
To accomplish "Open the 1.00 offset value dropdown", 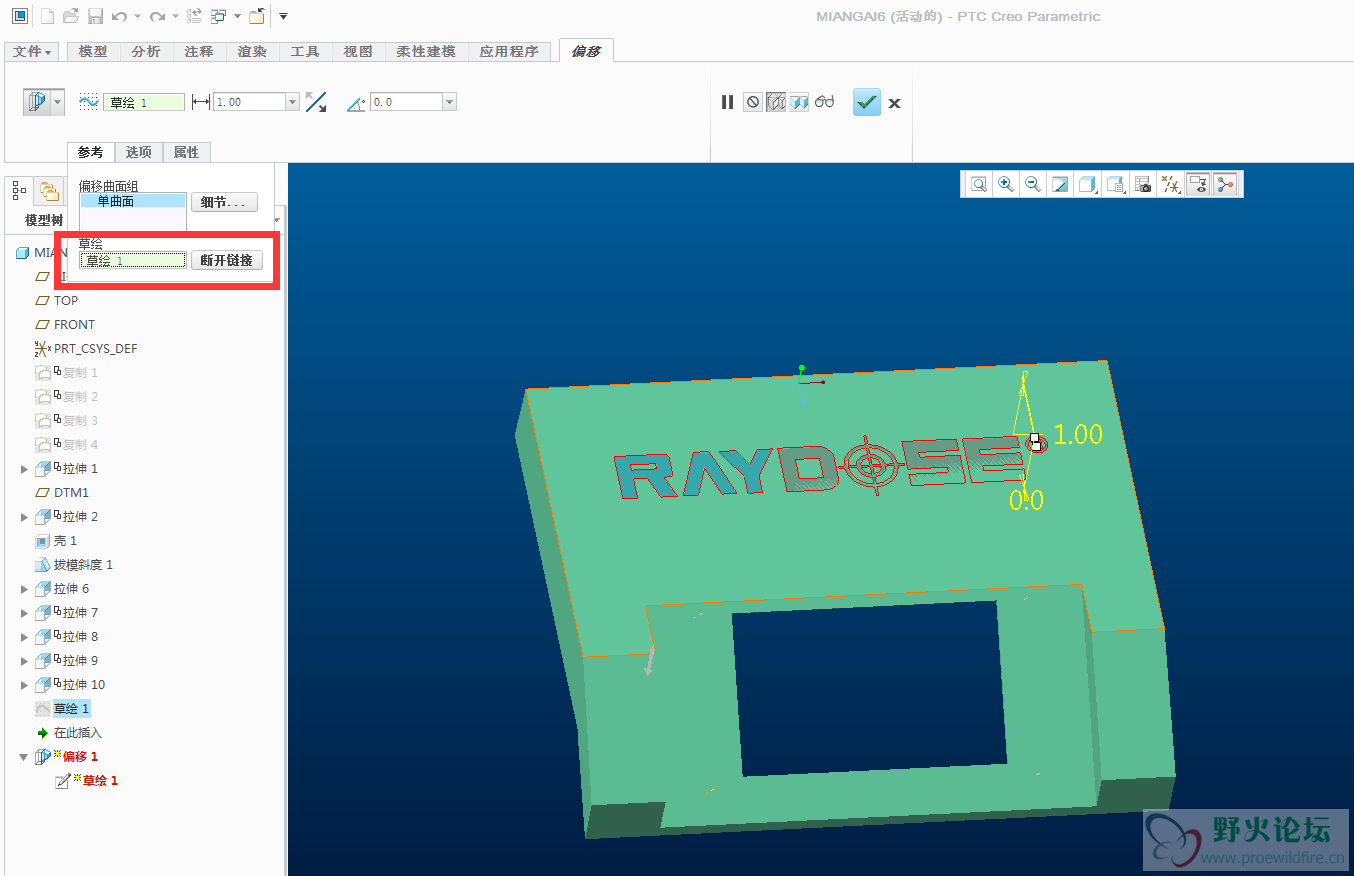I will pyautogui.click(x=292, y=102).
